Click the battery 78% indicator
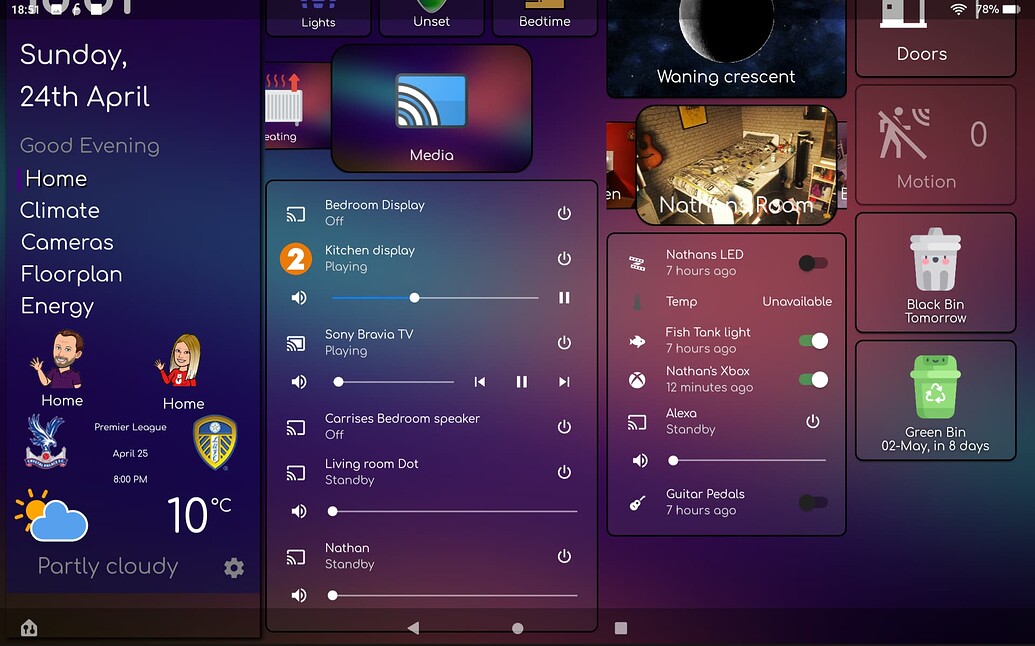The width and height of the screenshot is (1035, 646). pyautogui.click(x=998, y=9)
